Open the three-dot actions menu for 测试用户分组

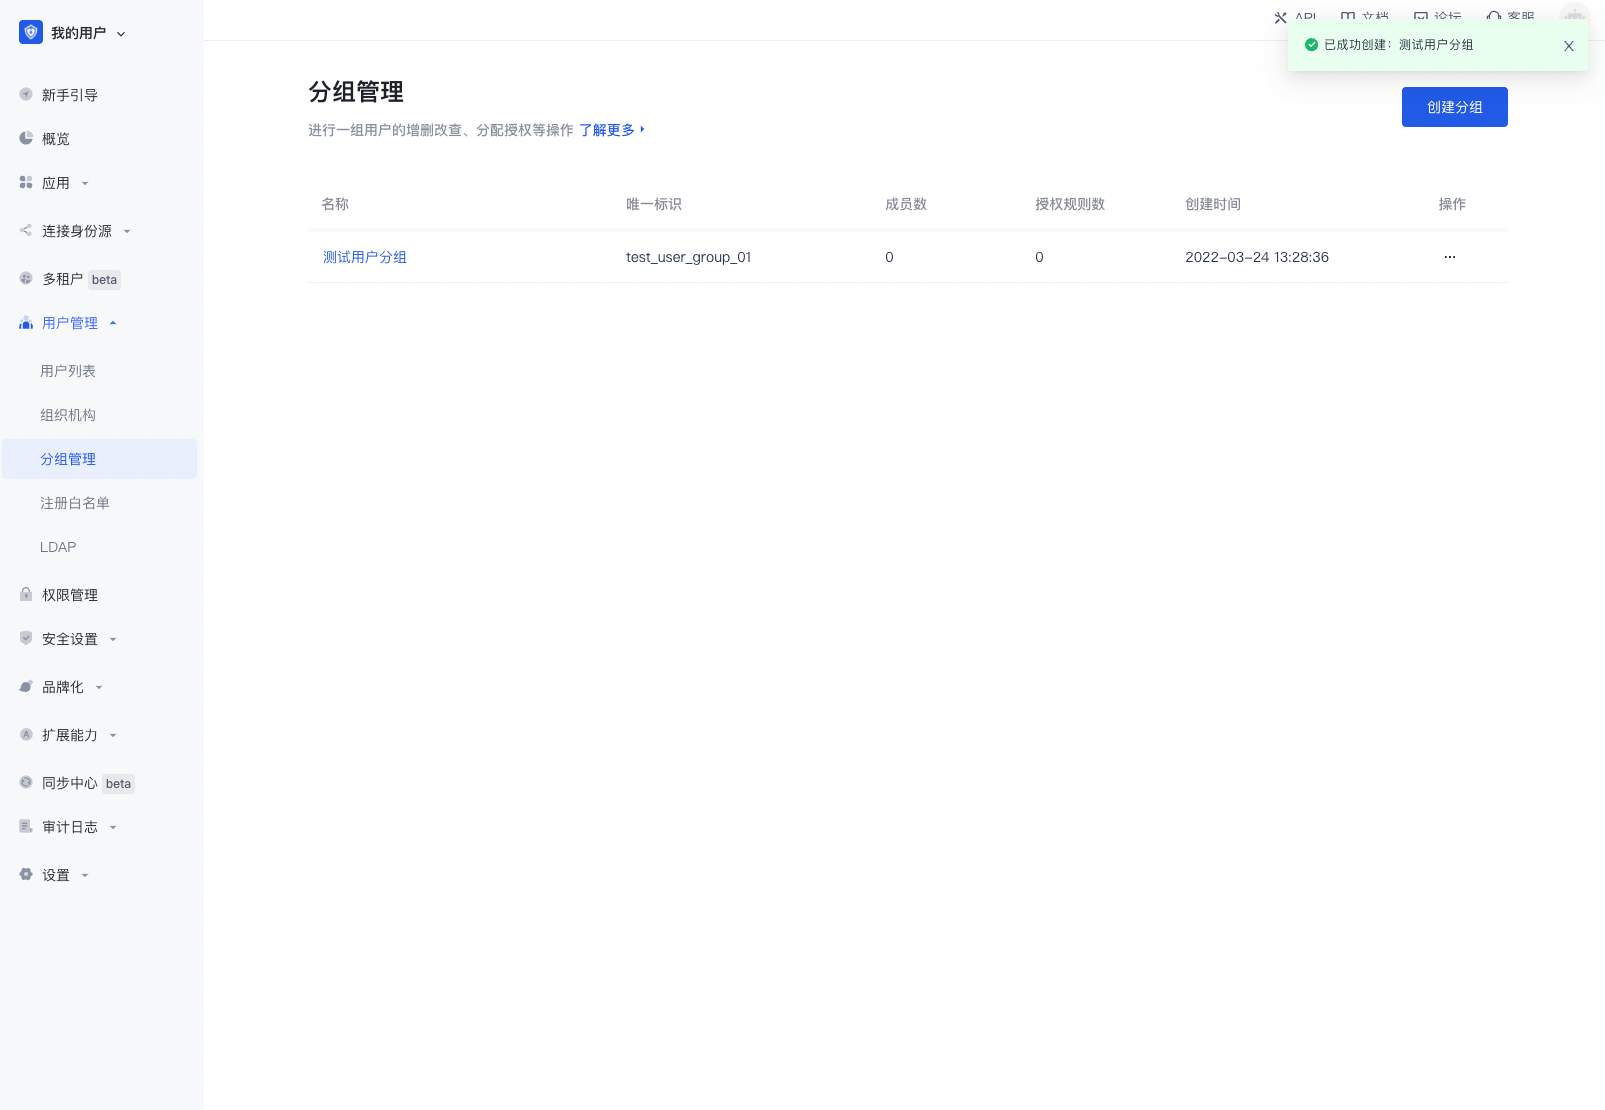point(1449,257)
